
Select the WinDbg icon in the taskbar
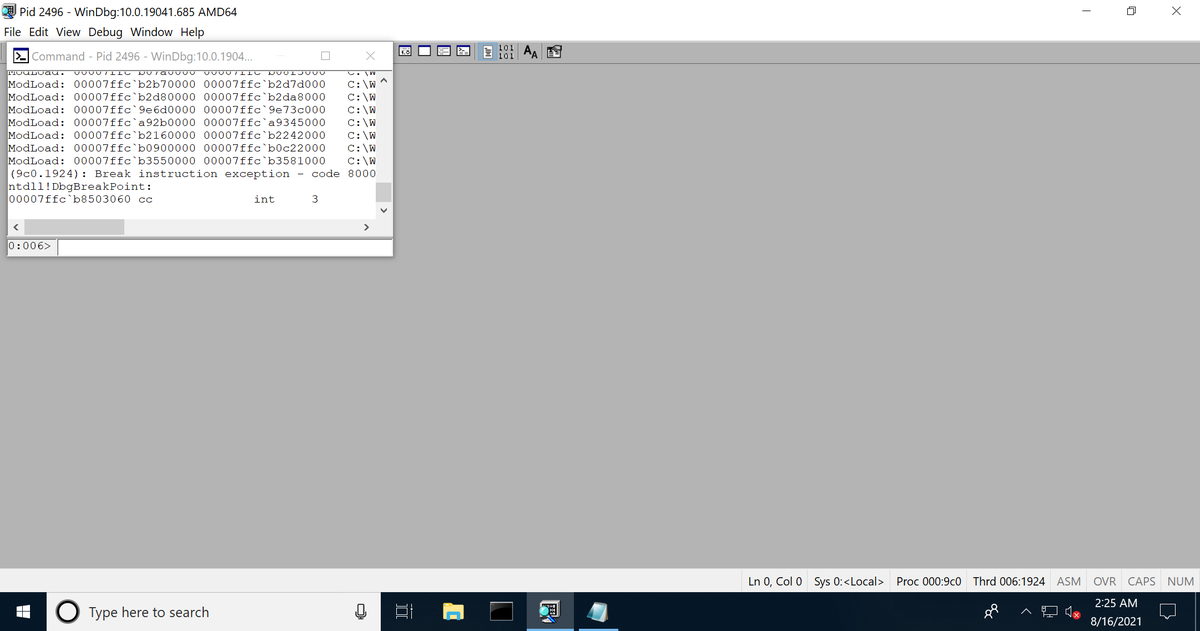tap(549, 611)
